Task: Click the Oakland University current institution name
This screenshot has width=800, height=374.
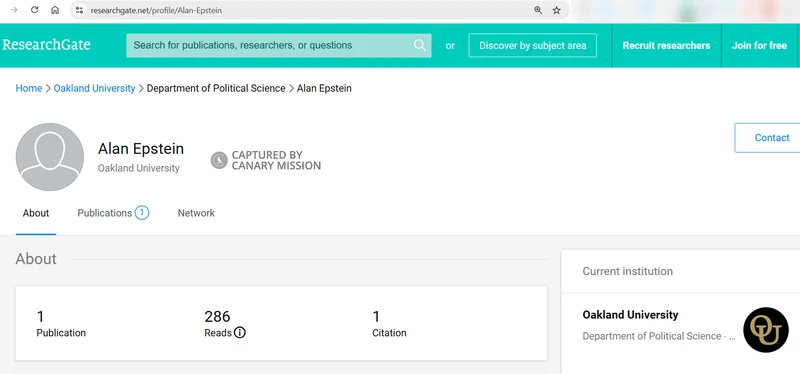Action: (x=630, y=315)
